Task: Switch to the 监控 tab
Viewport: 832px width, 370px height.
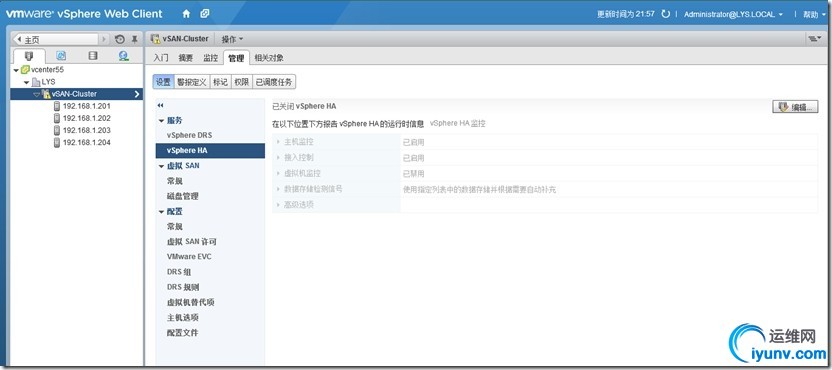Action: (x=211, y=58)
